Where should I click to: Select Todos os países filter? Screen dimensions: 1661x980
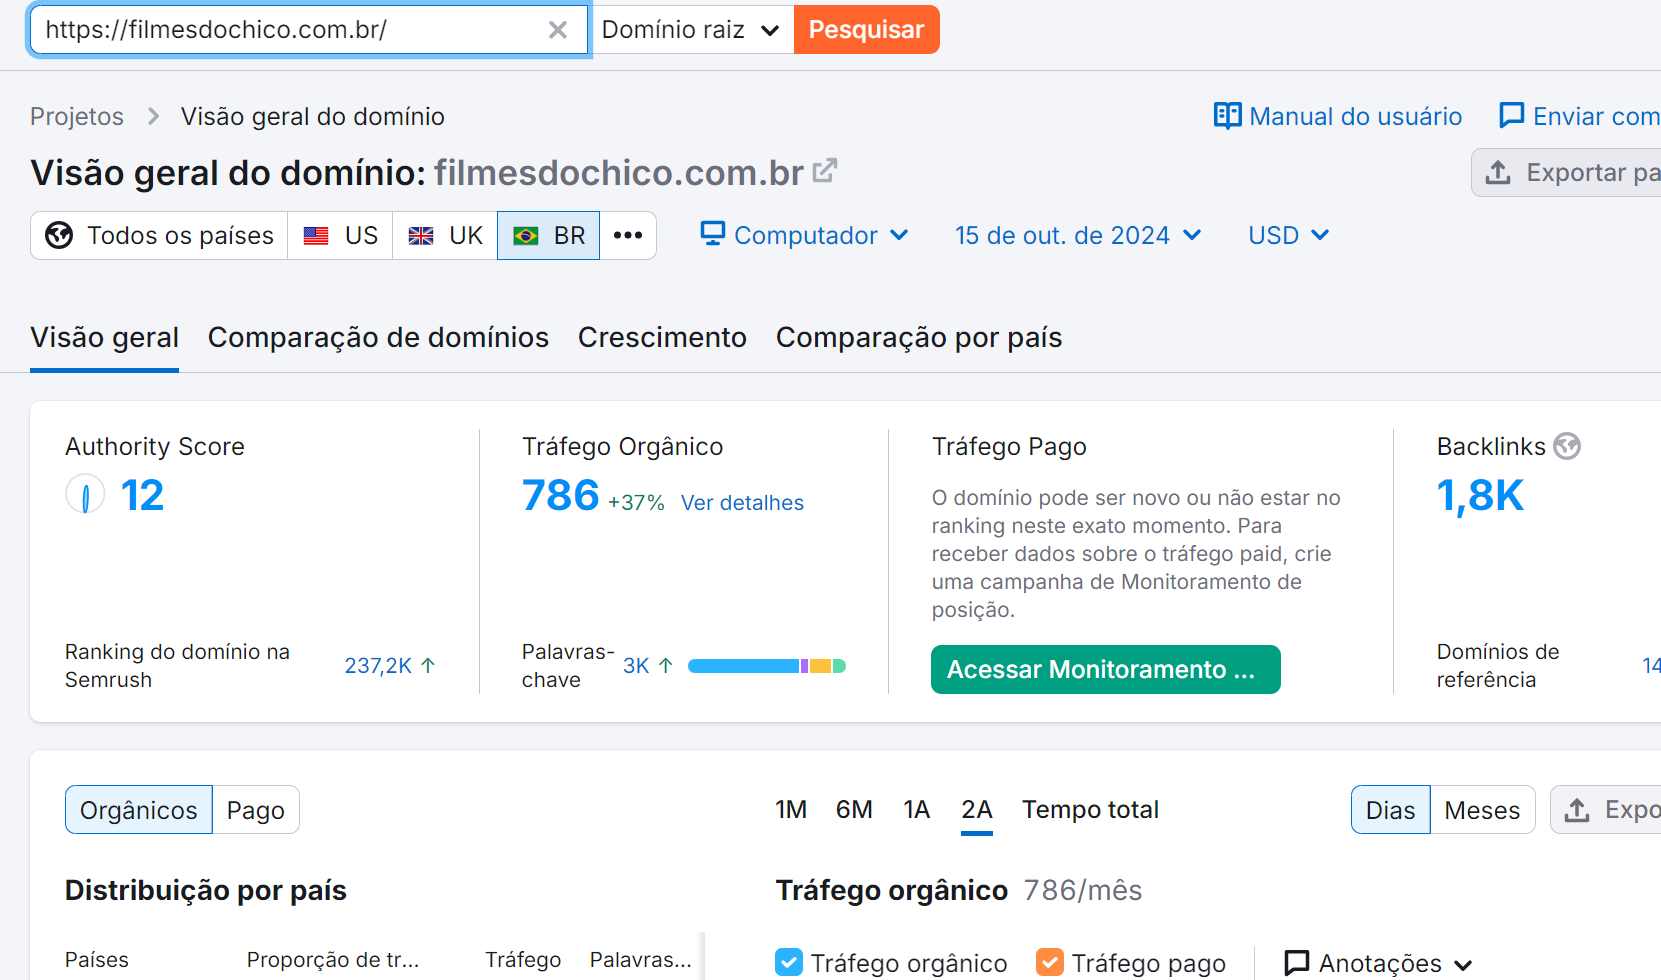(x=160, y=236)
